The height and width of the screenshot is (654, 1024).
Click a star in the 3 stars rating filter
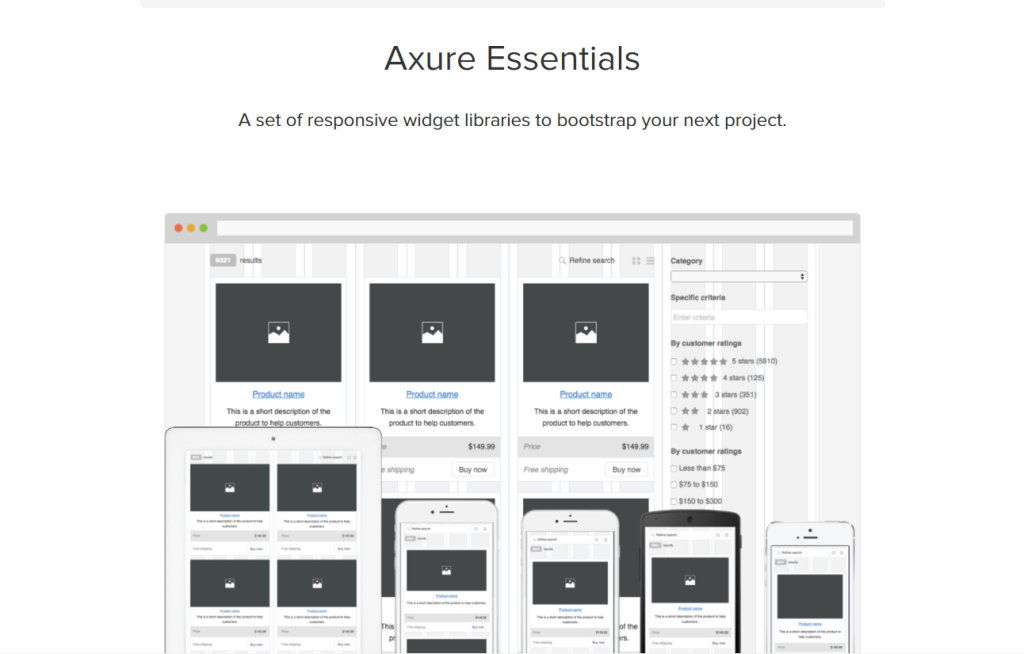tap(694, 395)
